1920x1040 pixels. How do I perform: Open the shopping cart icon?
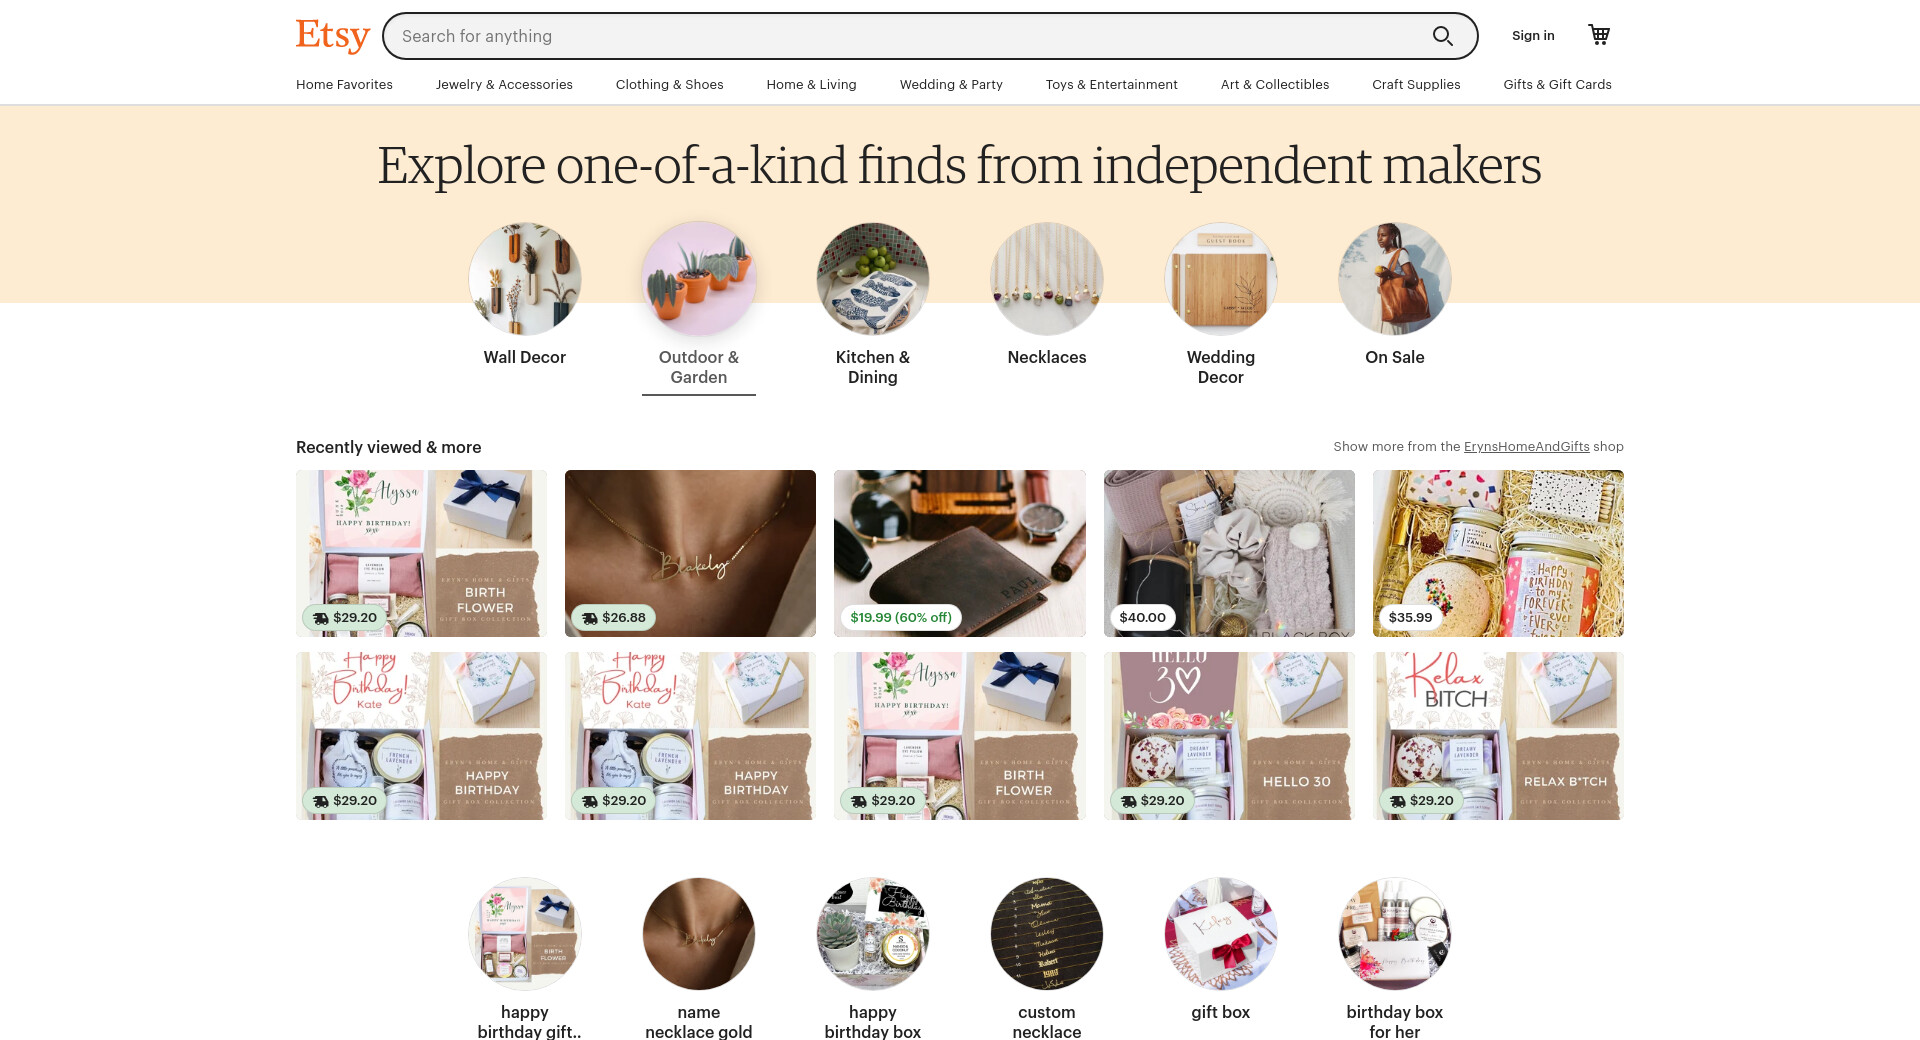[x=1599, y=35]
